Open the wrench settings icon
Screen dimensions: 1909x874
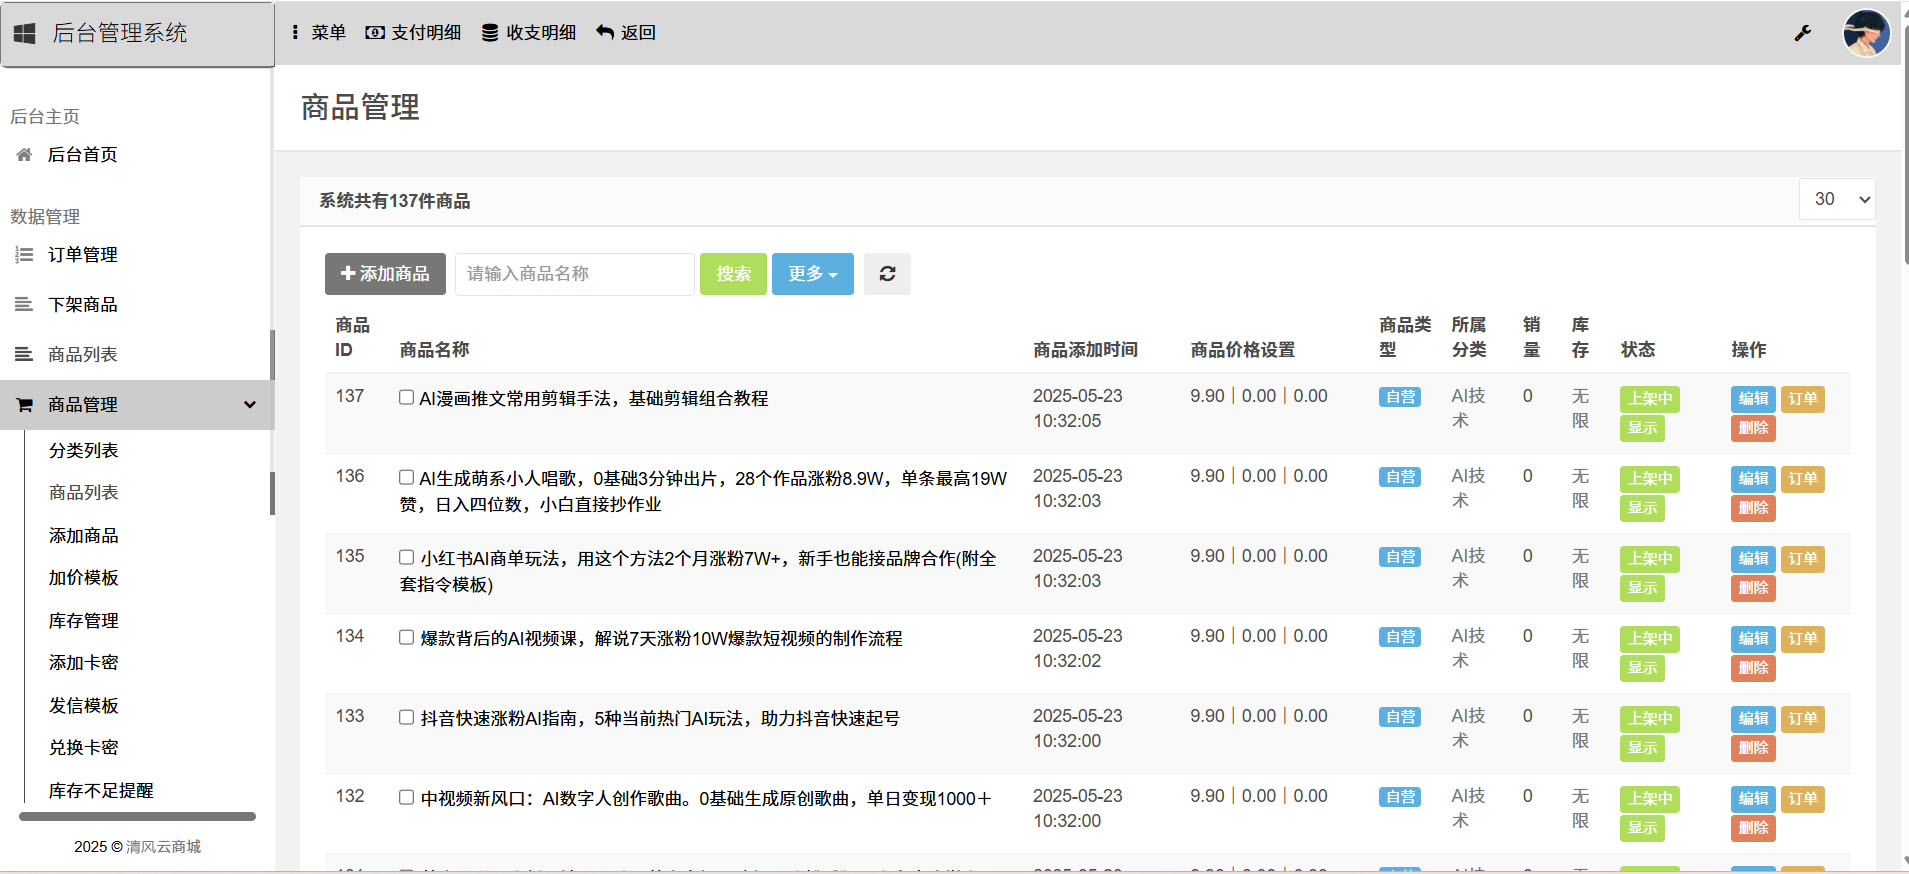pyautogui.click(x=1802, y=33)
